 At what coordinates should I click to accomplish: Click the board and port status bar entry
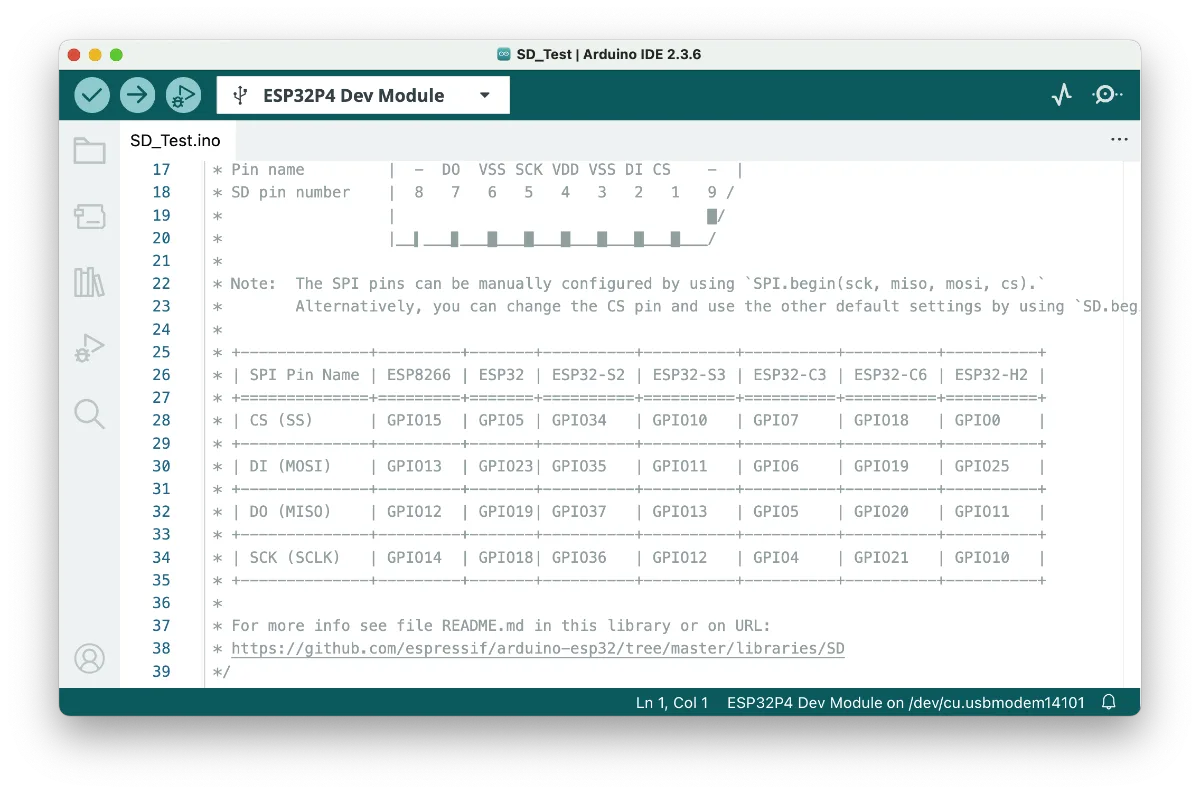pyautogui.click(x=906, y=703)
